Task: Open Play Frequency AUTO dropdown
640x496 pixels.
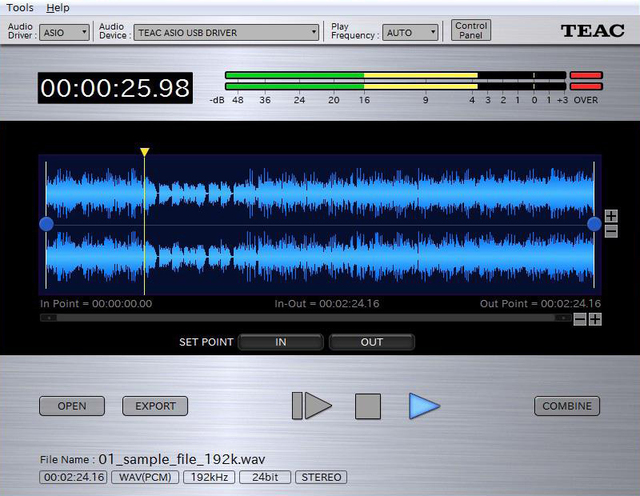Action: (411, 32)
